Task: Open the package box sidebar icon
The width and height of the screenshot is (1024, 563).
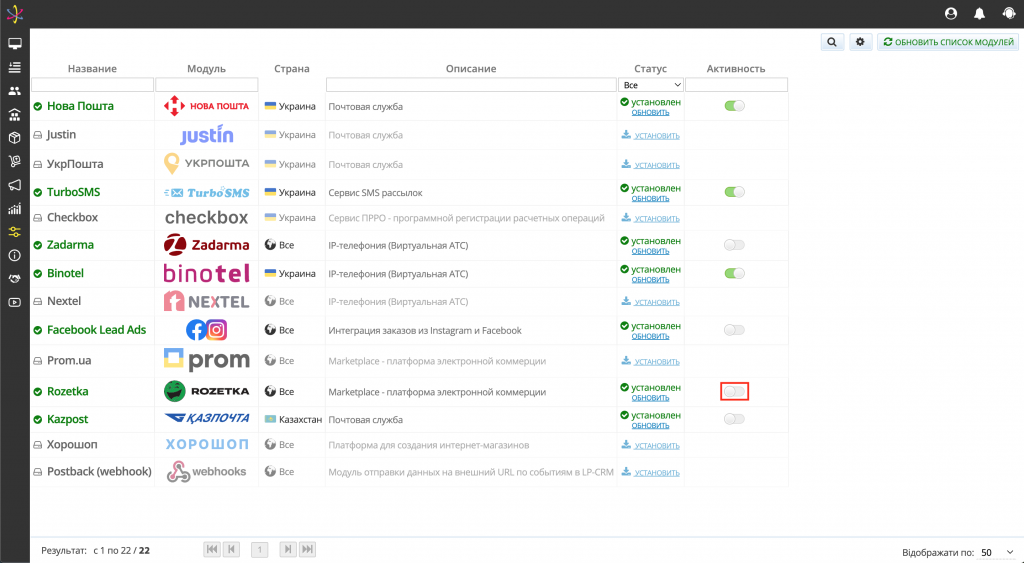Action: pyautogui.click(x=14, y=138)
